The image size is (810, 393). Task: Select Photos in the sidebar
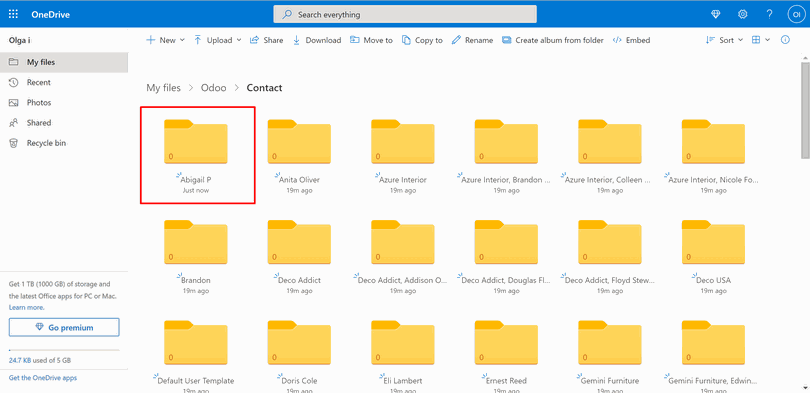(x=64, y=103)
